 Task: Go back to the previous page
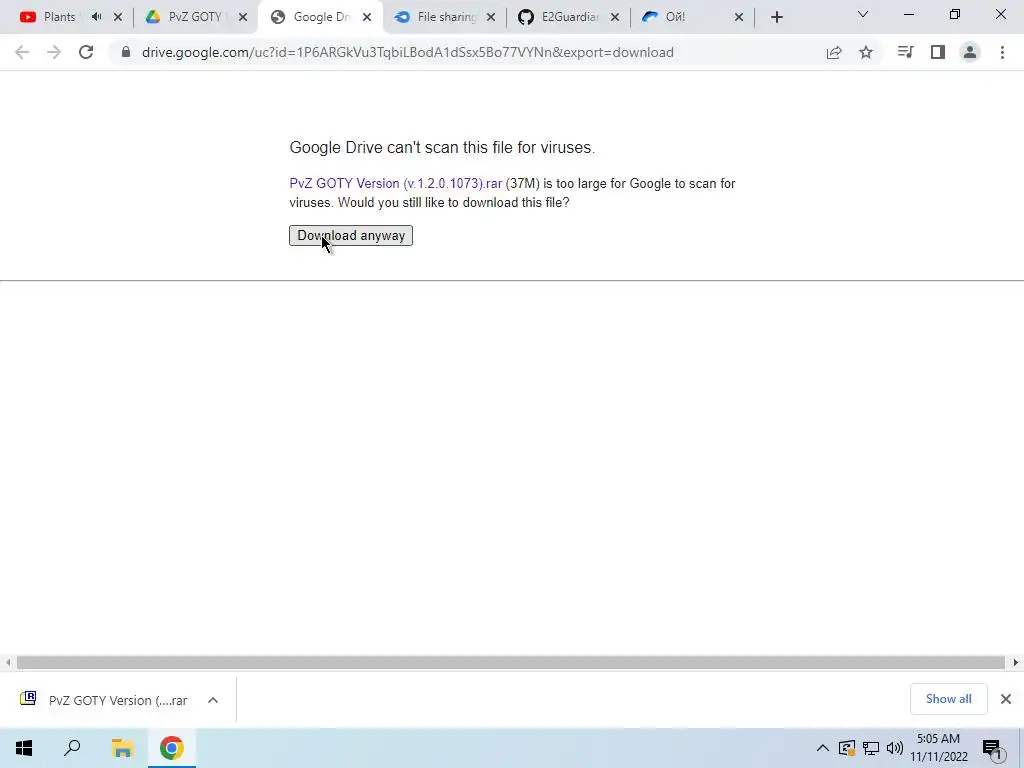22,52
